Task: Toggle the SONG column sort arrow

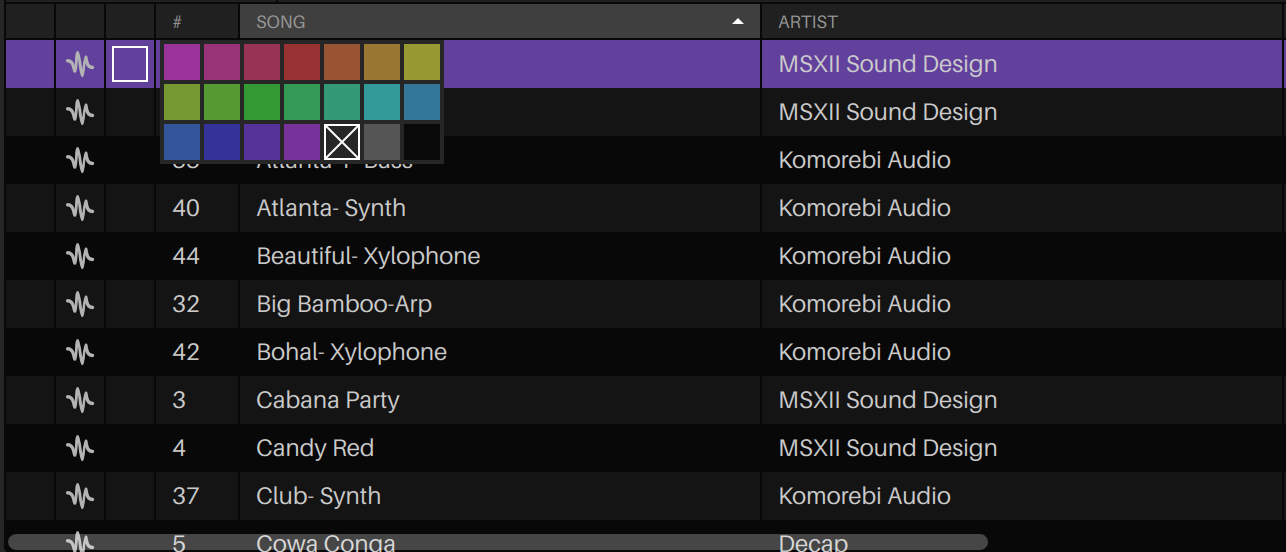Action: [x=738, y=21]
